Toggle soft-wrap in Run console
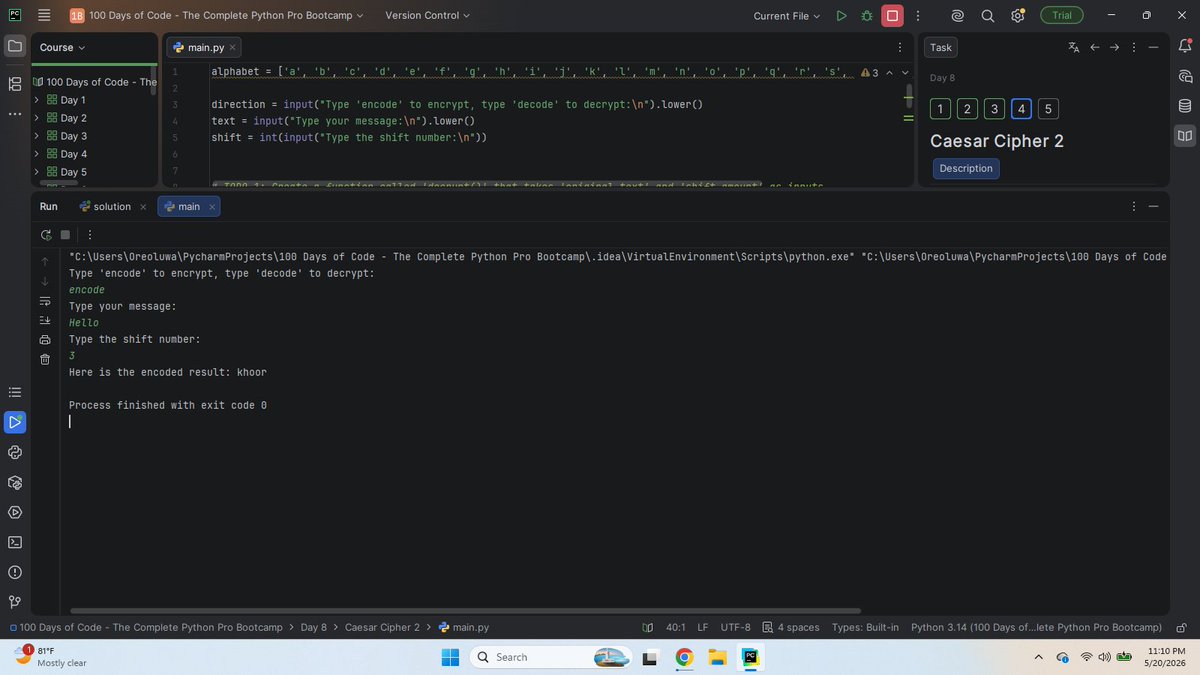Screen dimensions: 1200x675 pos(45,301)
